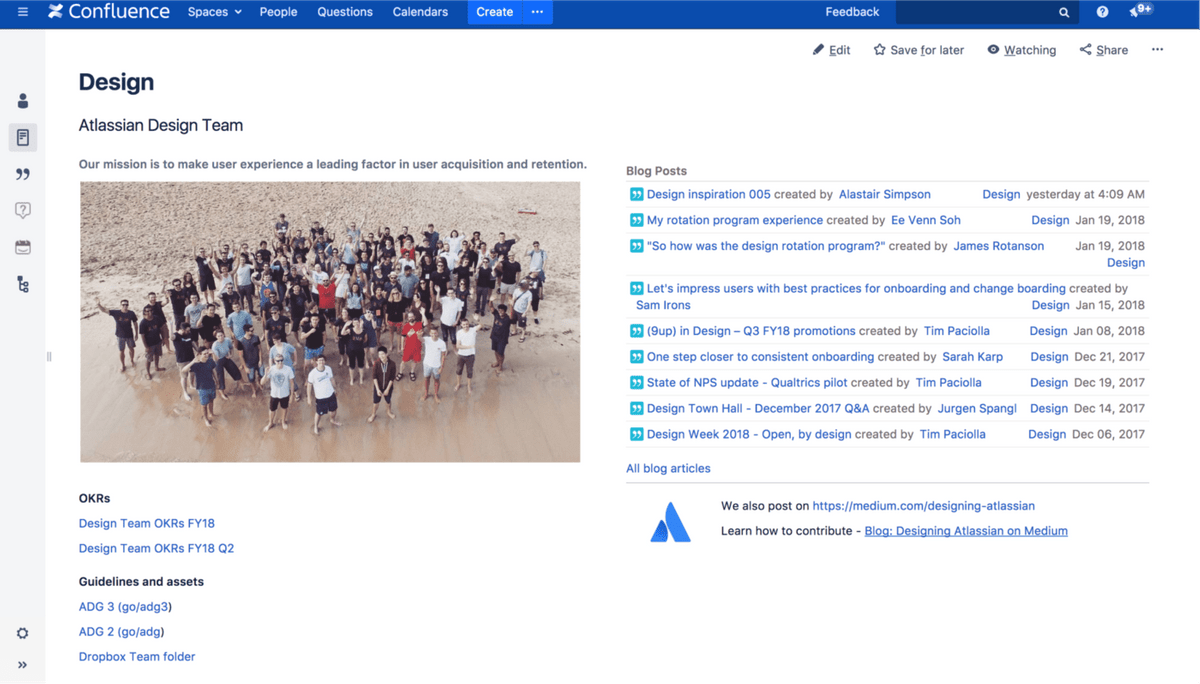Screen dimensions: 1200x684
Task: Open the Calendars icon in sidebar
Action: click(23, 247)
